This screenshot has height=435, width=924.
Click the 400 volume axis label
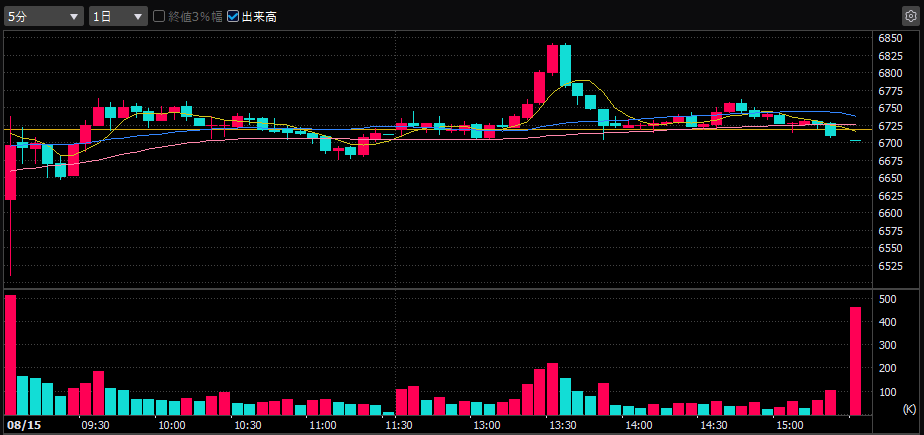click(x=887, y=322)
